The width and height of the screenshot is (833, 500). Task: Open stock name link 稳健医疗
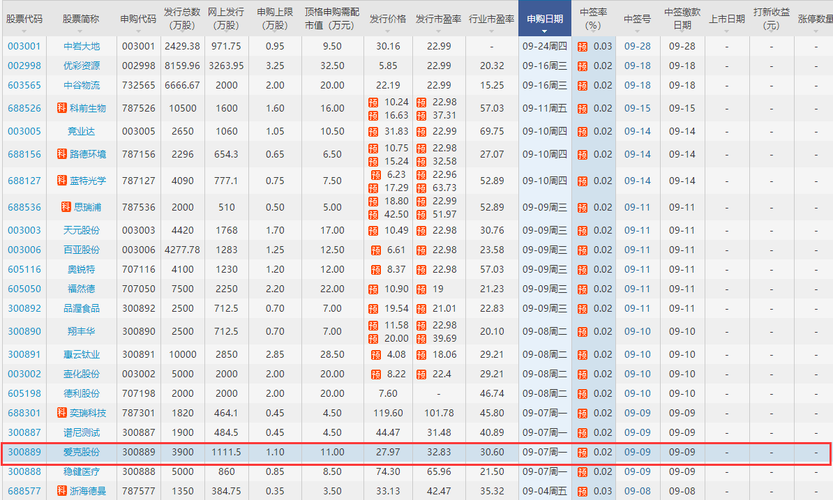coord(81,472)
